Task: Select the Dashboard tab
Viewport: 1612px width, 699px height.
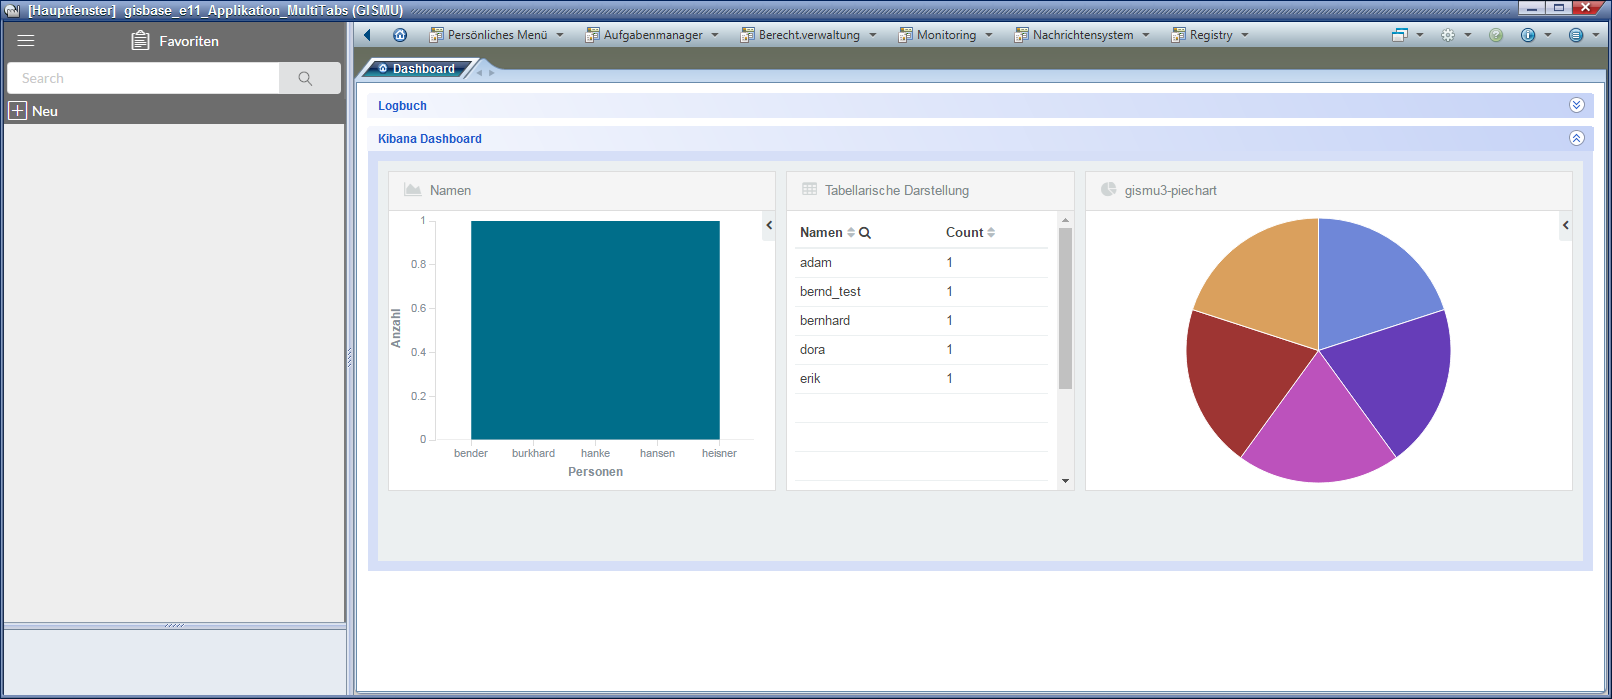Action: point(422,69)
